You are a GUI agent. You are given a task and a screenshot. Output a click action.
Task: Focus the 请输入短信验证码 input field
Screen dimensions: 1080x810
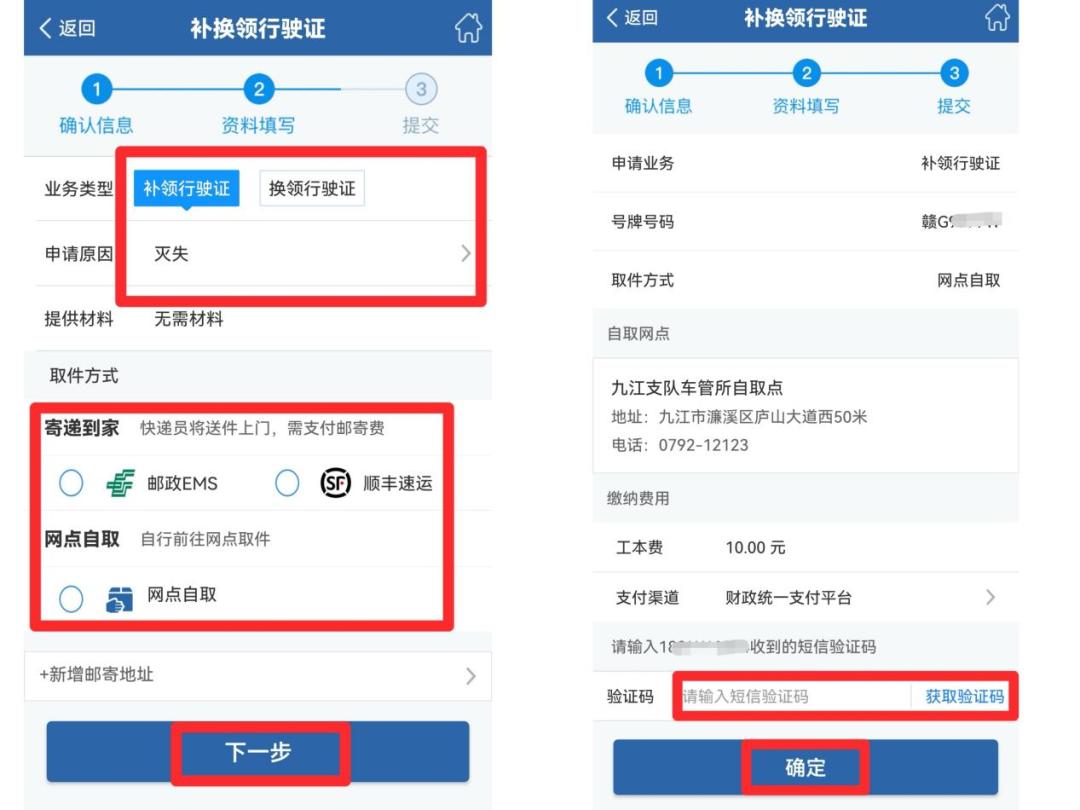[x=794, y=696]
